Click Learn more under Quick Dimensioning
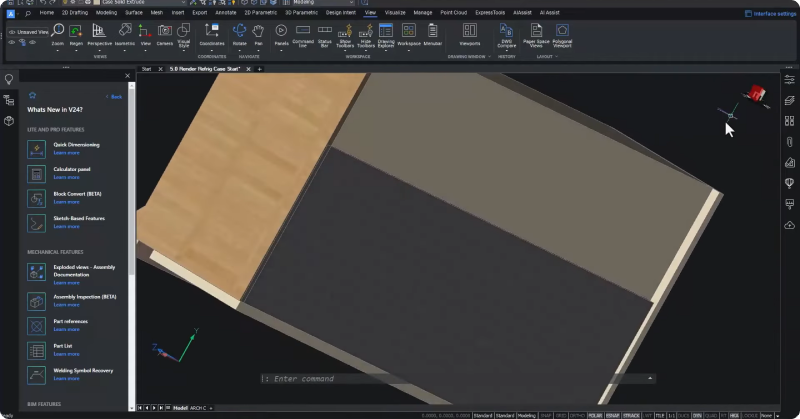800x419 pixels. (66, 153)
